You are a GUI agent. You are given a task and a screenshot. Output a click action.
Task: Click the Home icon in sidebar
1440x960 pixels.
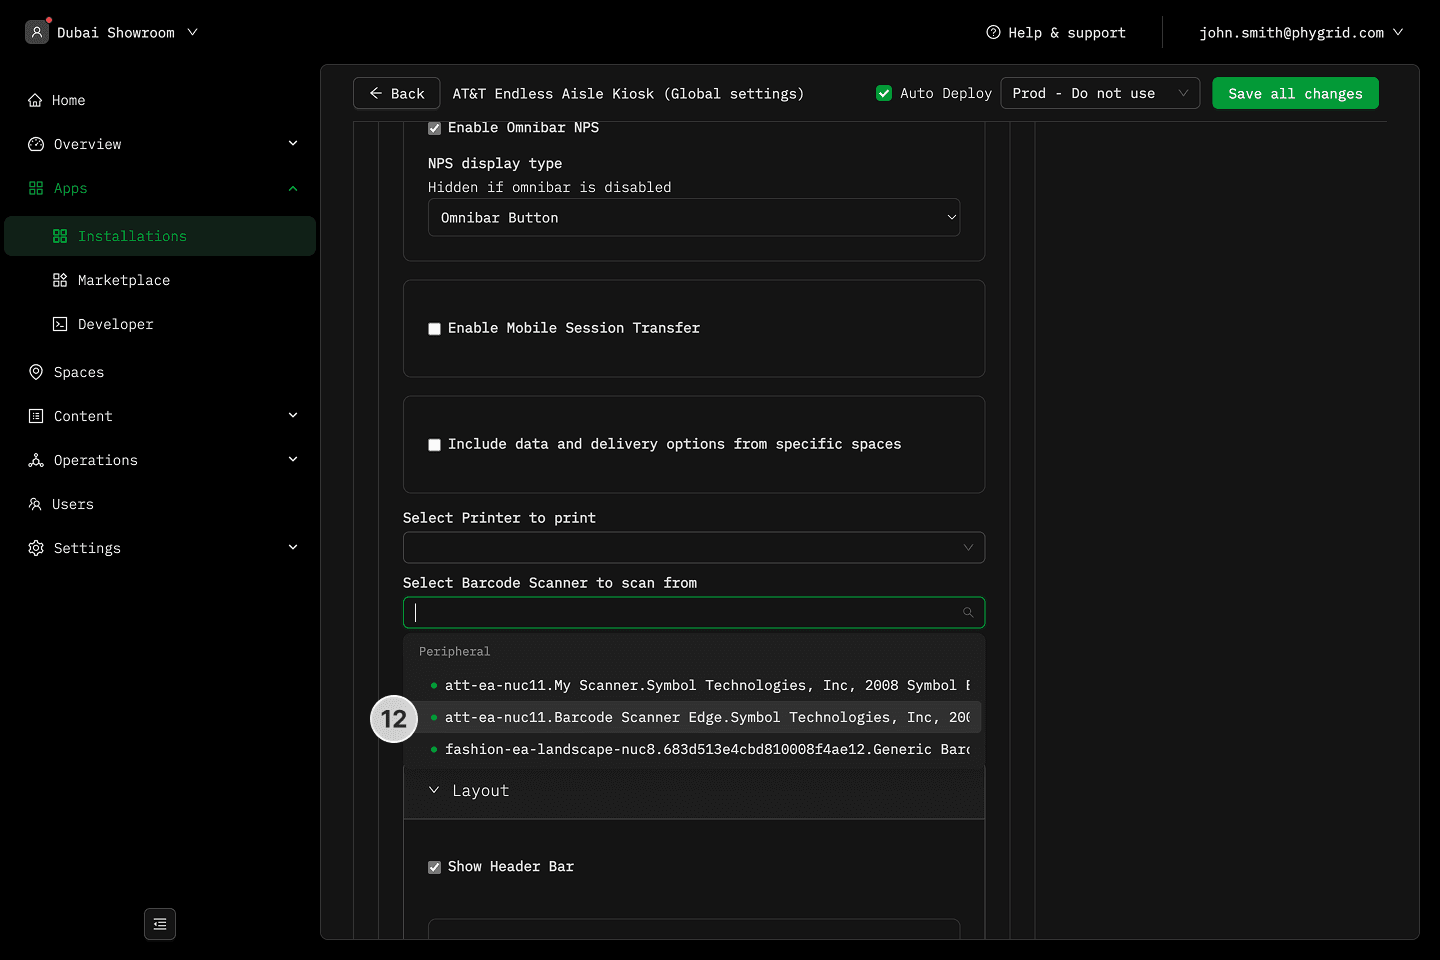pos(35,100)
